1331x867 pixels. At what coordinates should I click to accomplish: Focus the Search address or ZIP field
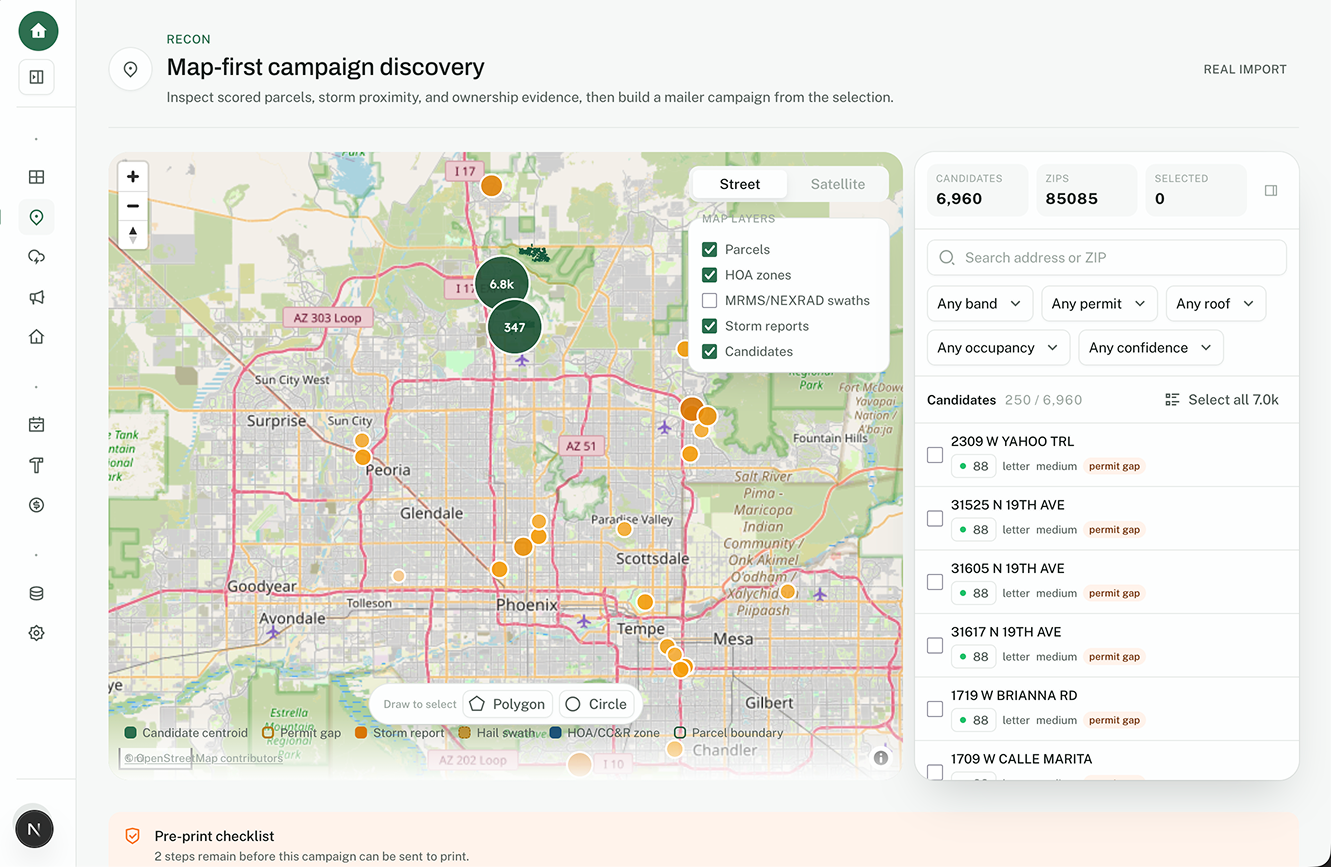(1107, 257)
